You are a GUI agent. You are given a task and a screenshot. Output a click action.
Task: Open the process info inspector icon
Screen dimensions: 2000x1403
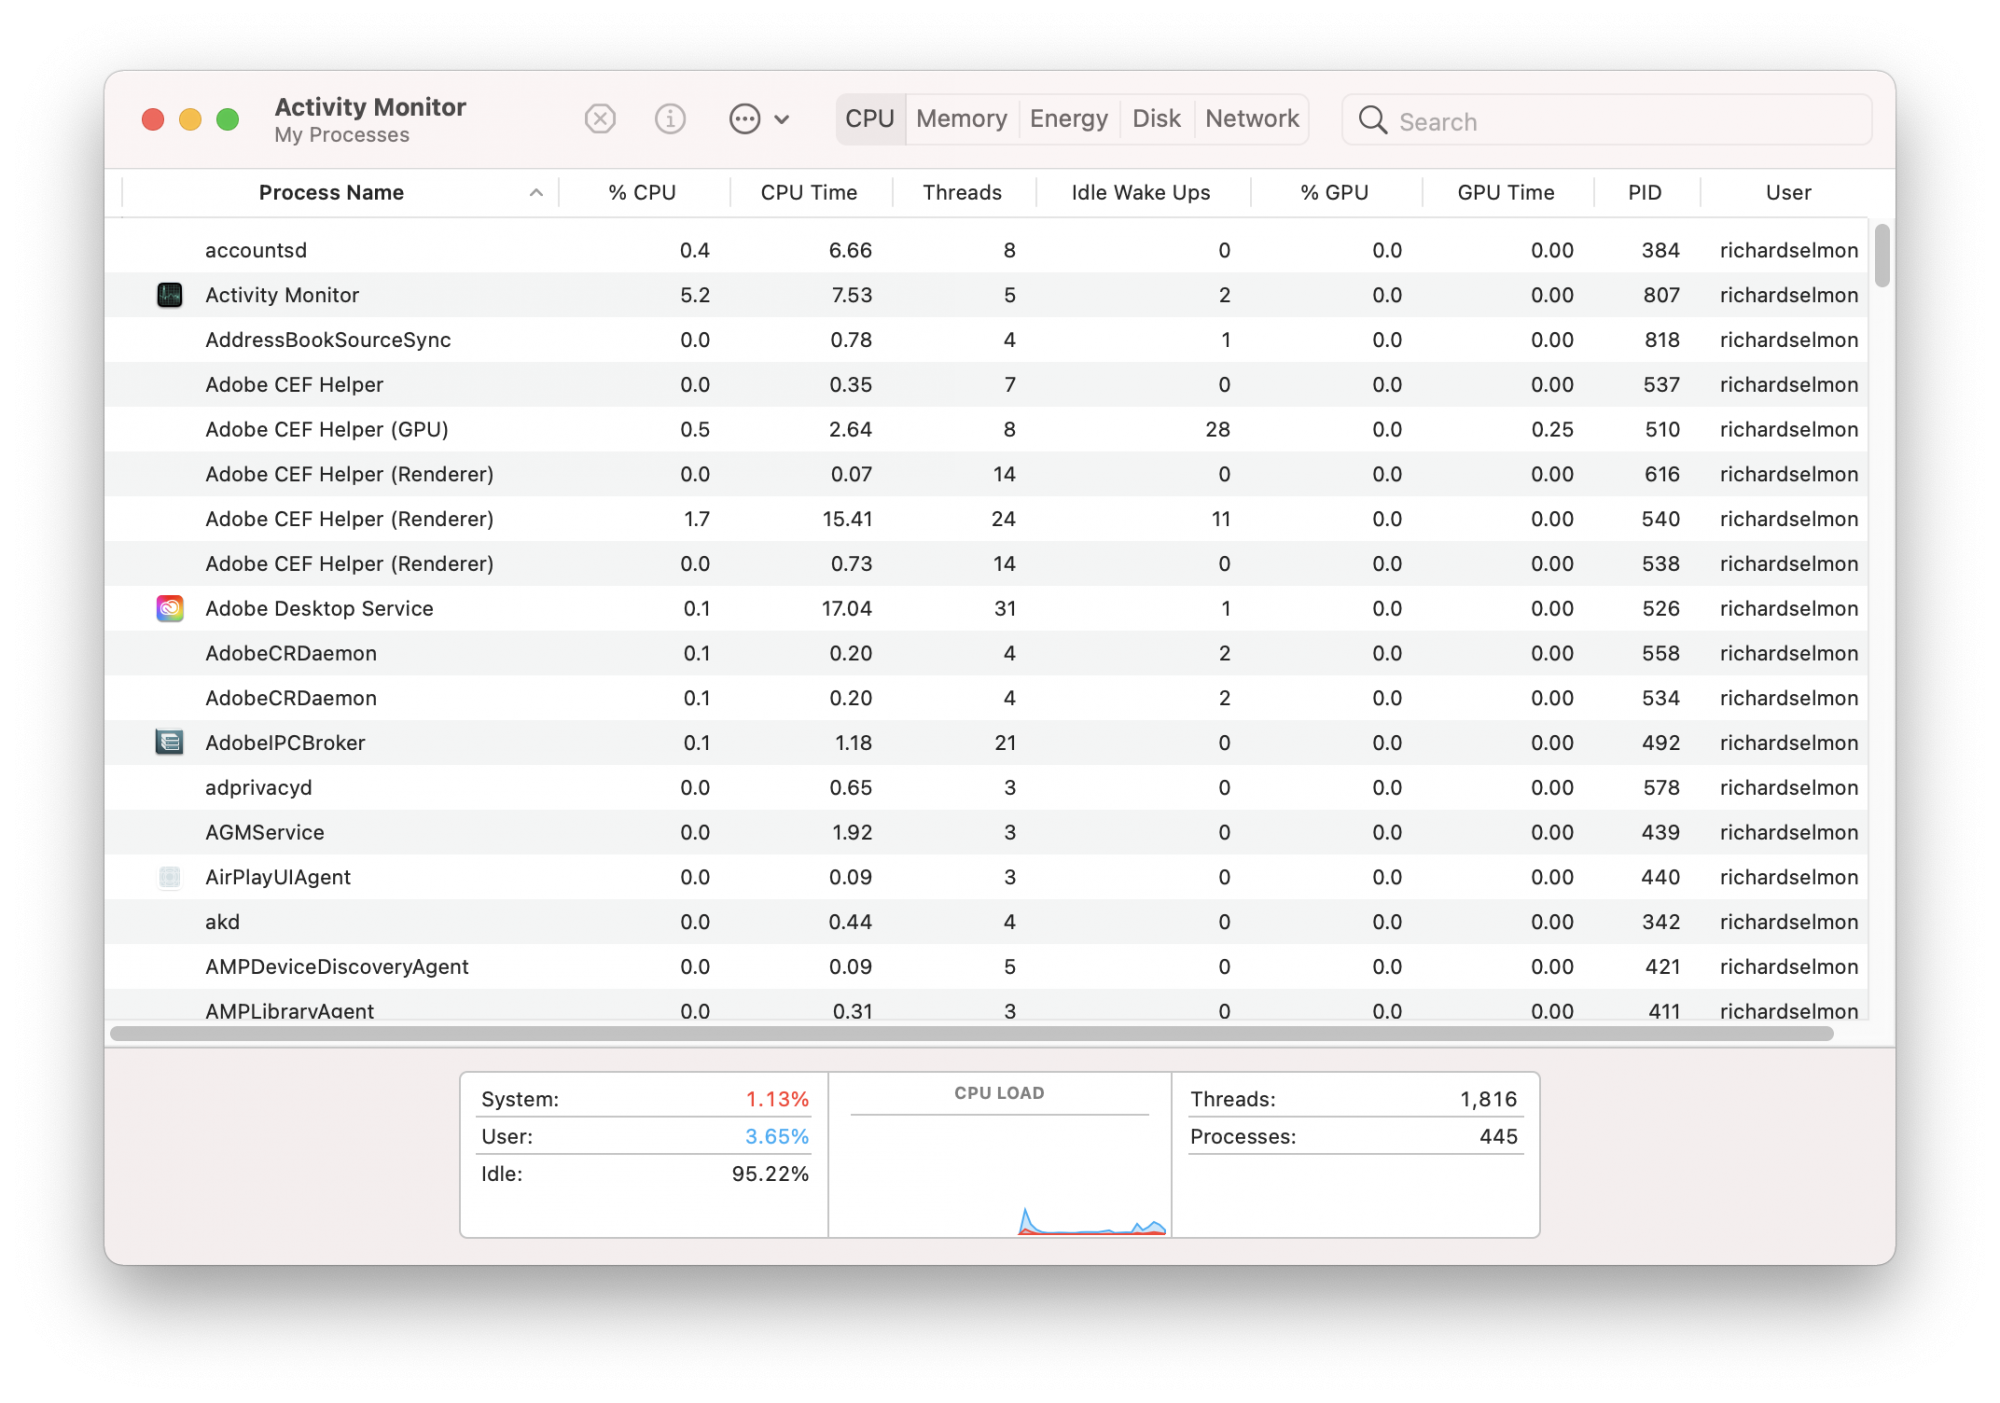(x=670, y=120)
